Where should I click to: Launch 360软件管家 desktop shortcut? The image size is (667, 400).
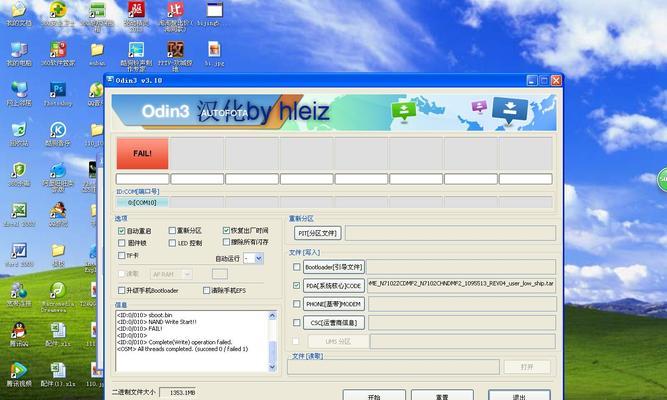[58, 50]
